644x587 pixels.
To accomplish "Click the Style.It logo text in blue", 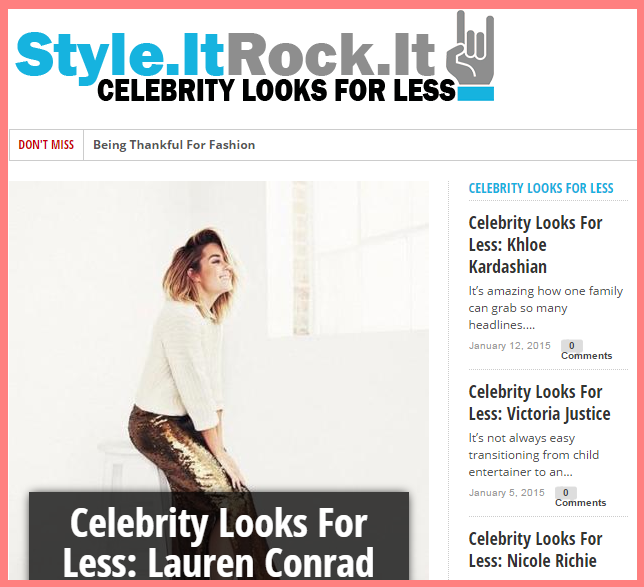I will click(120, 55).
